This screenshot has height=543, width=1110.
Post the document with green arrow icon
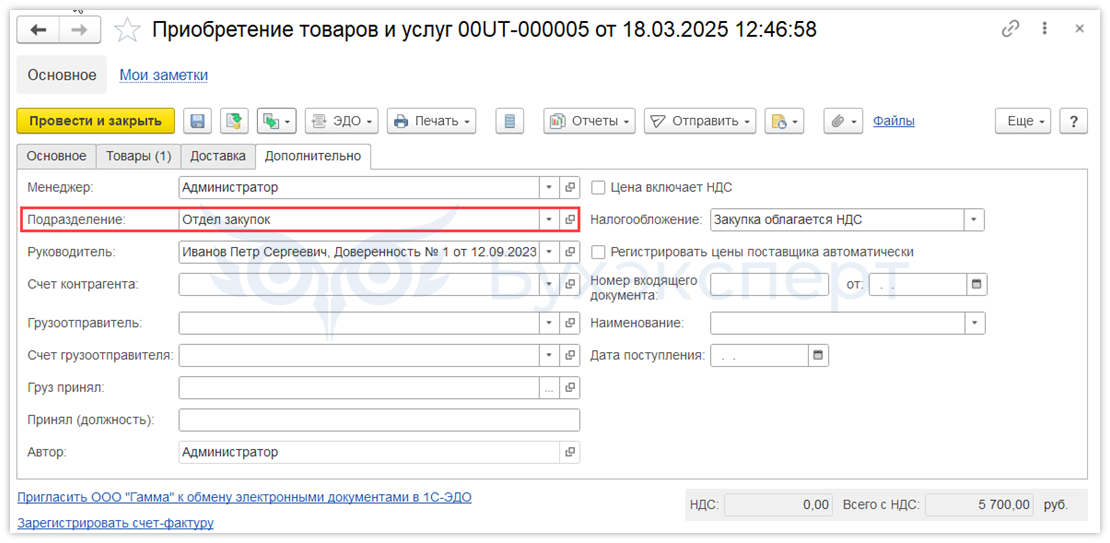click(x=234, y=121)
